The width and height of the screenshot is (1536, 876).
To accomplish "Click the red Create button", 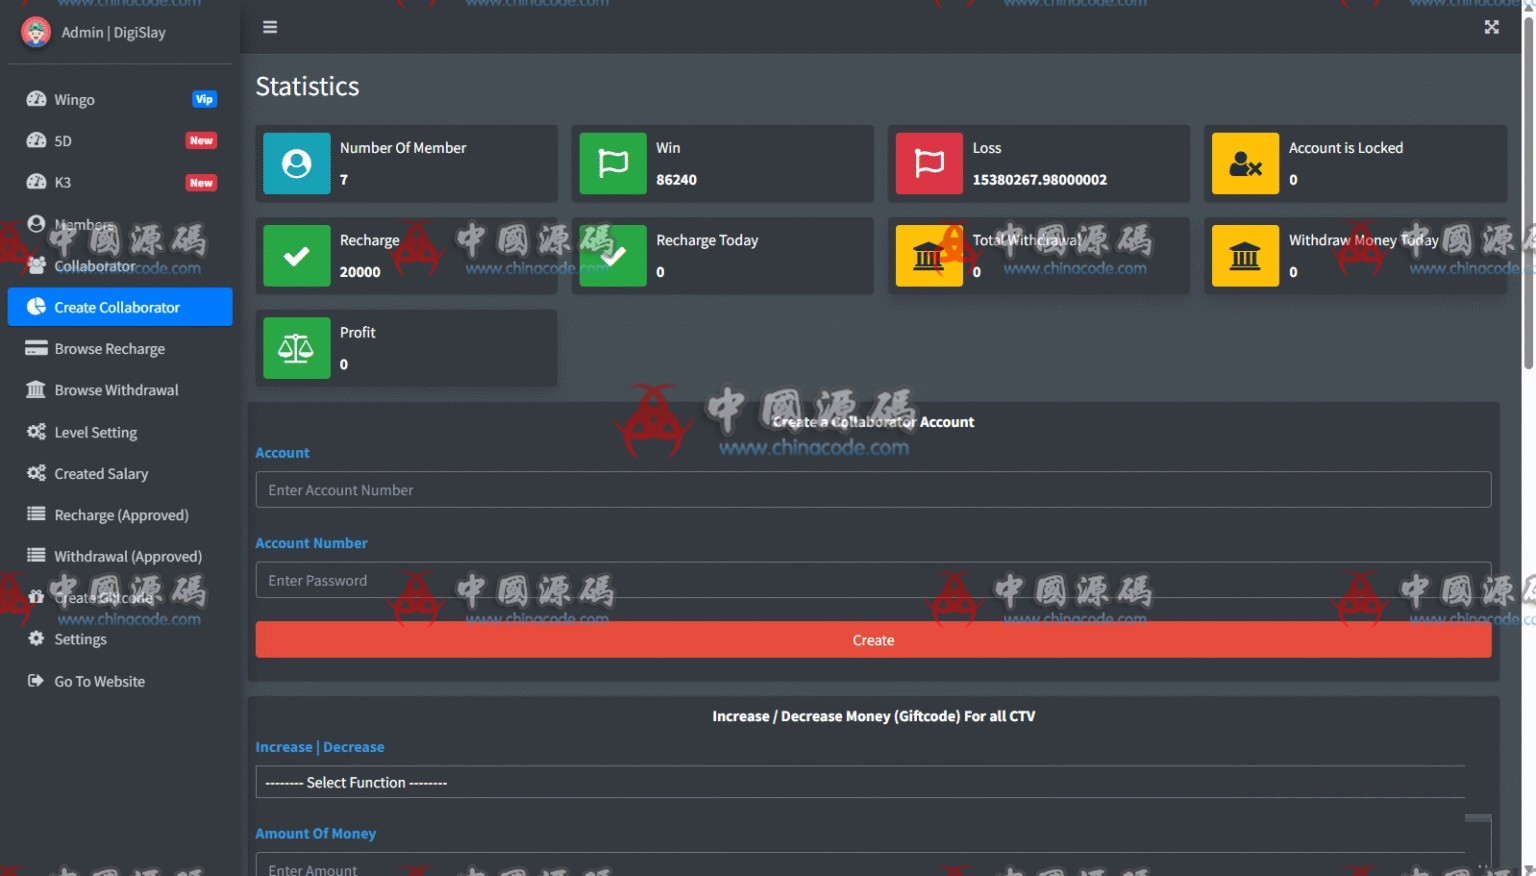I will pyautogui.click(x=873, y=640).
